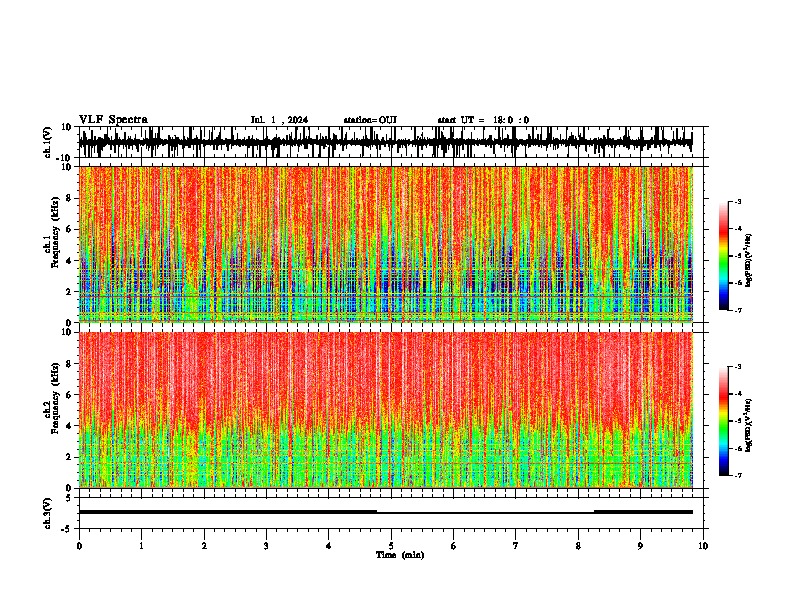Screen dimensions: 792x612
Task: Click the time axis tick label "5"
Action: point(391,546)
